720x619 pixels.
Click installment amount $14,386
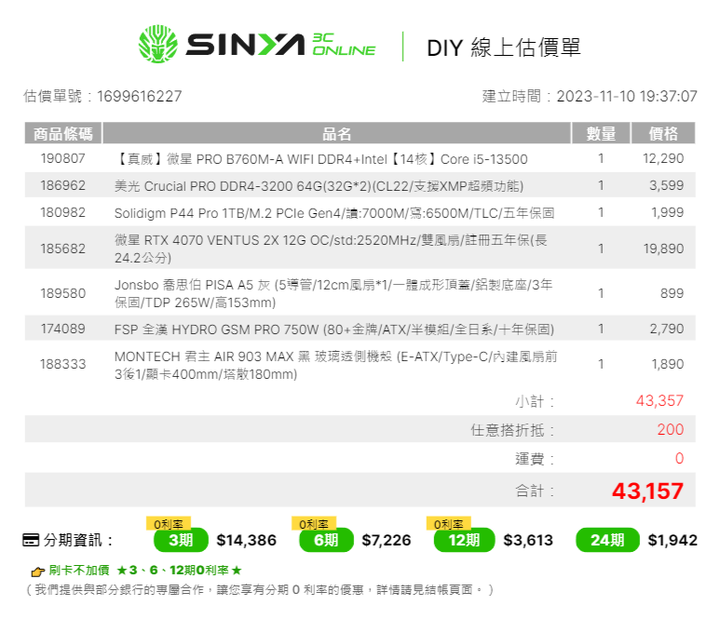click(x=247, y=540)
